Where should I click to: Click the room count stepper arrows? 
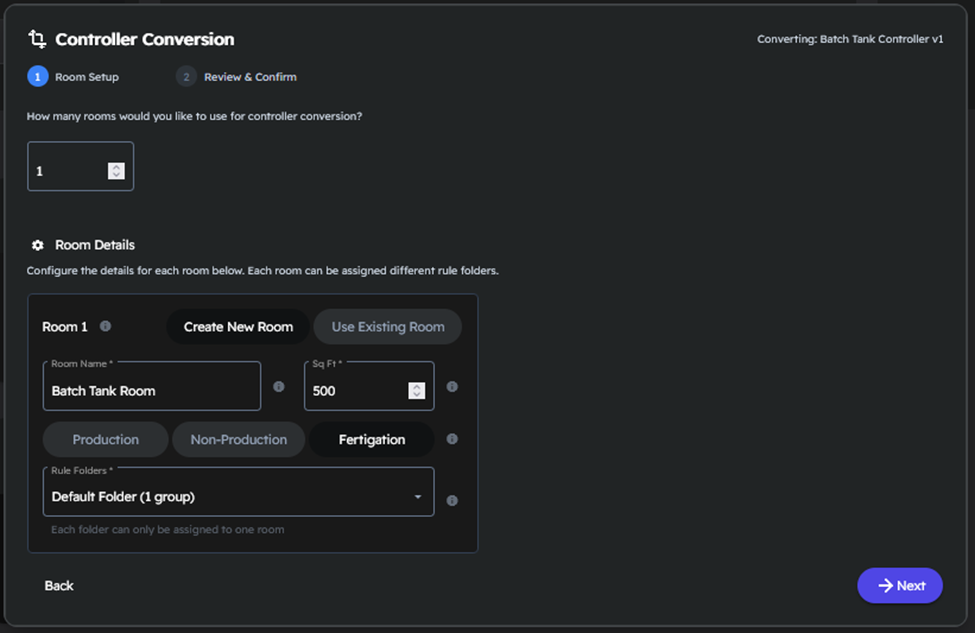[x=116, y=171]
